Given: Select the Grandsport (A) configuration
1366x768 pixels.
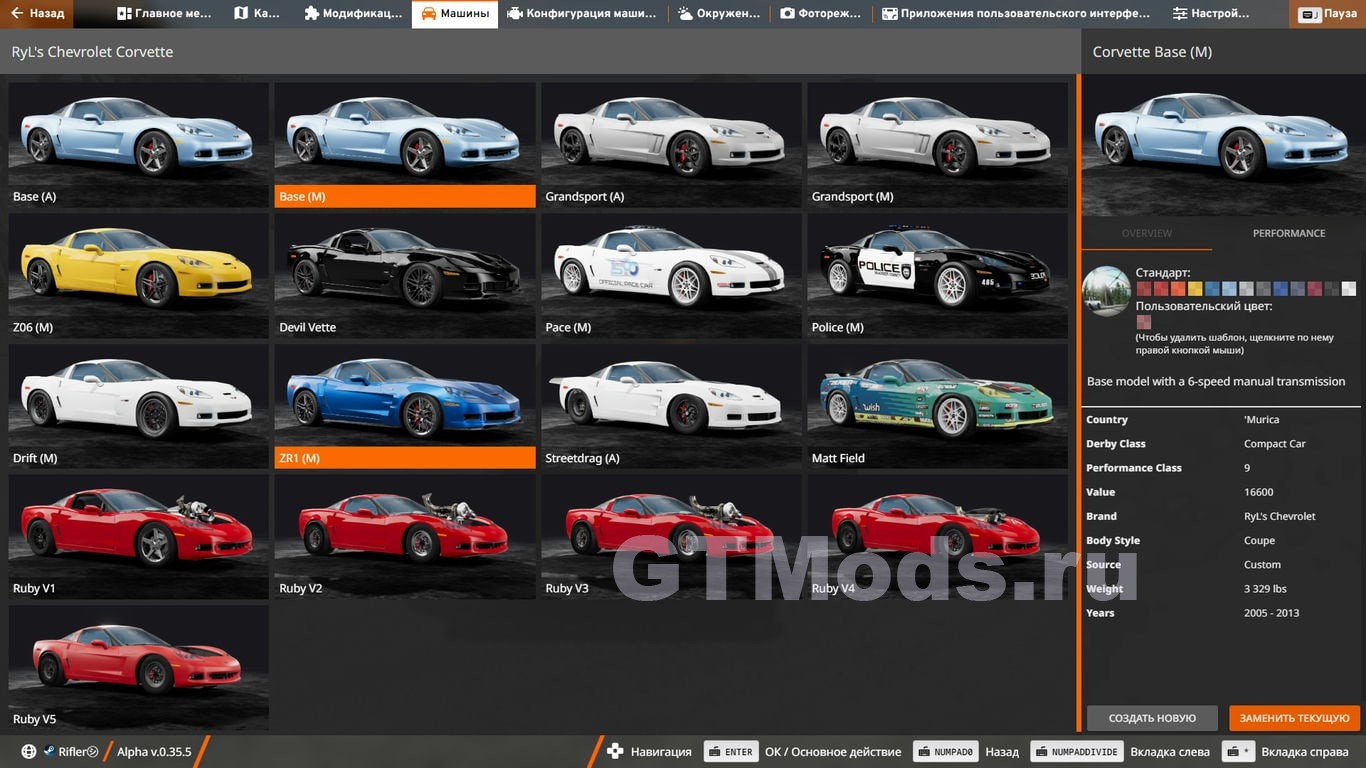Looking at the screenshot, I should tap(671, 145).
